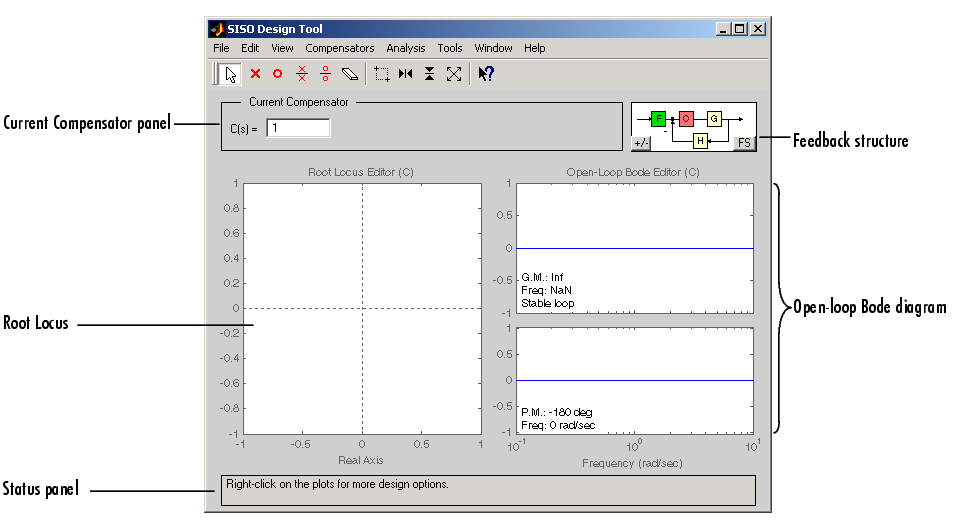Viewport: 956px width, 532px height.
Task: Click the 'G.M.: Inf' gain margin text
Action: (542, 277)
